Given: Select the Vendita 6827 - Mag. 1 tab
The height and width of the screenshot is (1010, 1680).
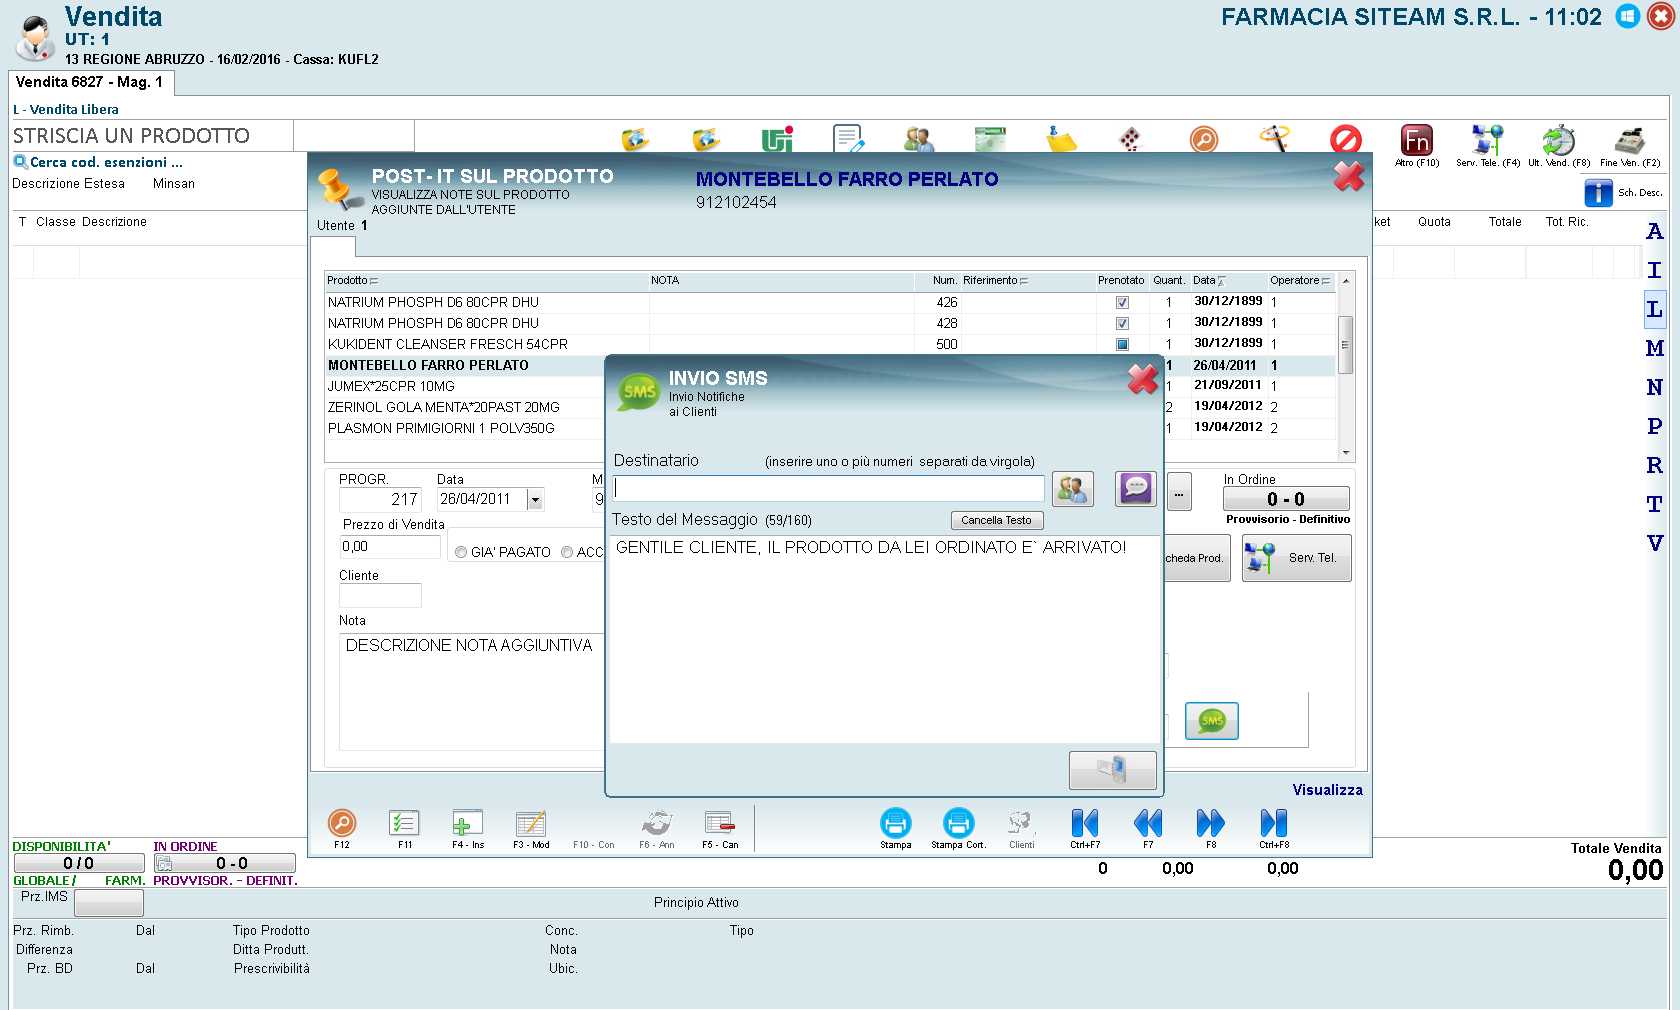Looking at the screenshot, I should click(x=91, y=82).
